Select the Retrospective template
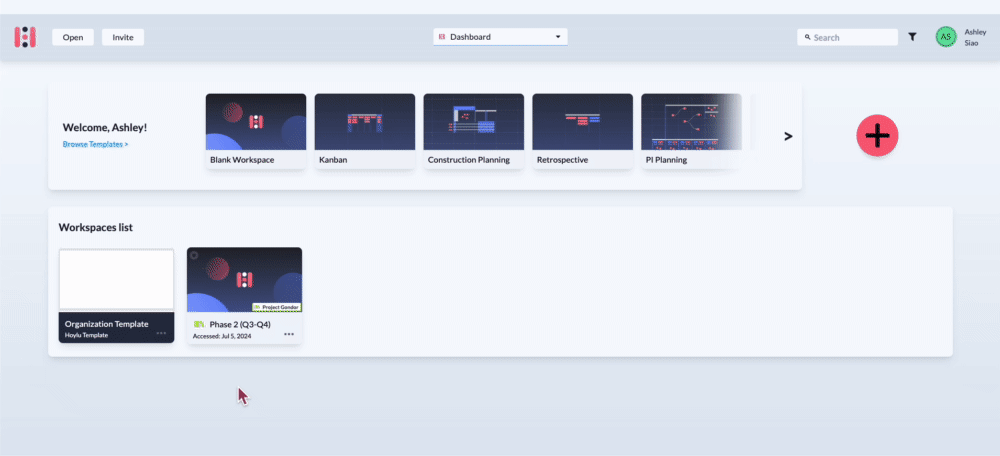The width and height of the screenshot is (1000, 456). [583, 131]
